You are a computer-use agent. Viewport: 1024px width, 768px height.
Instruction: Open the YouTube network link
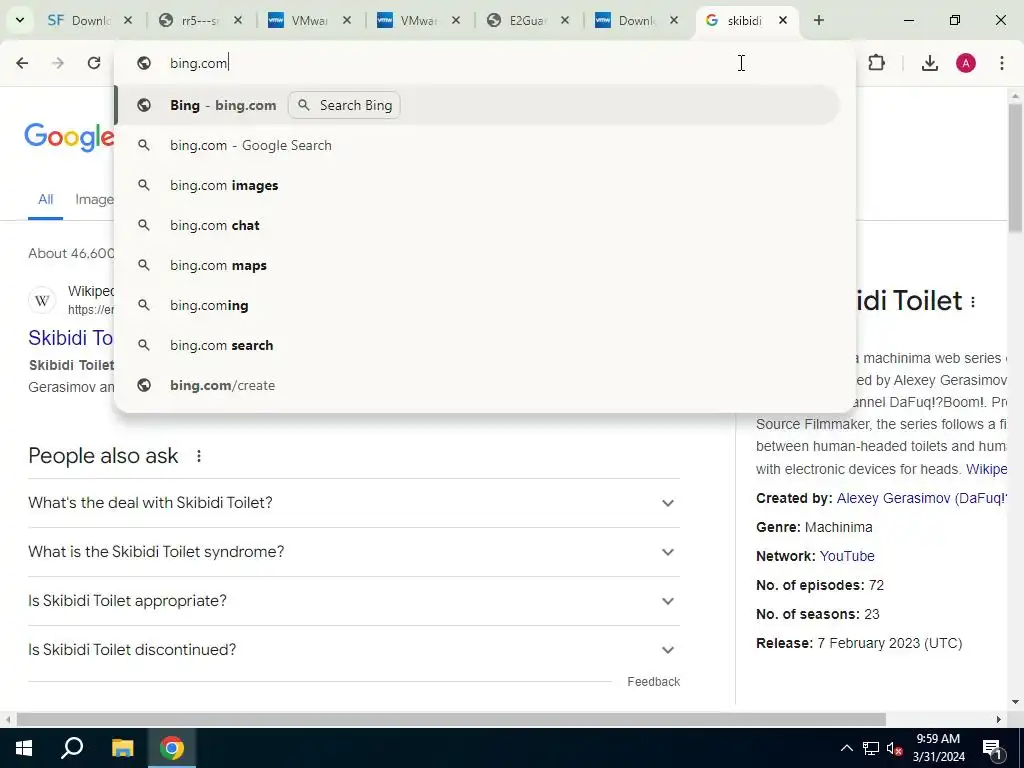(x=847, y=556)
